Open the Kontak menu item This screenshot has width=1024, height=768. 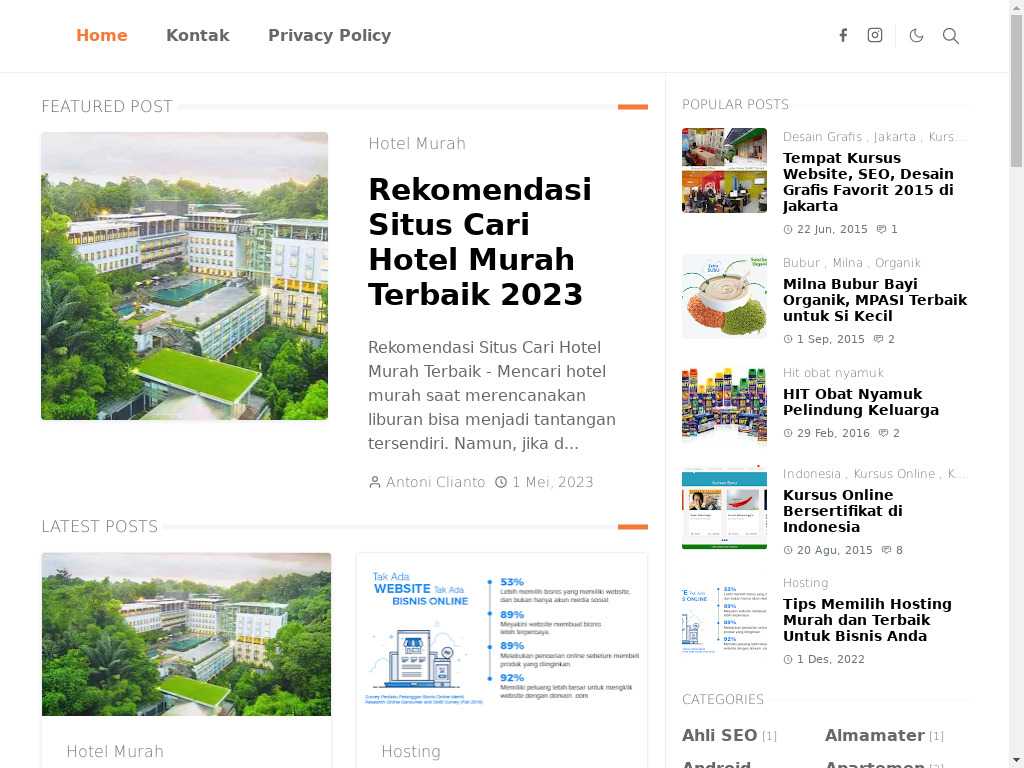(198, 35)
